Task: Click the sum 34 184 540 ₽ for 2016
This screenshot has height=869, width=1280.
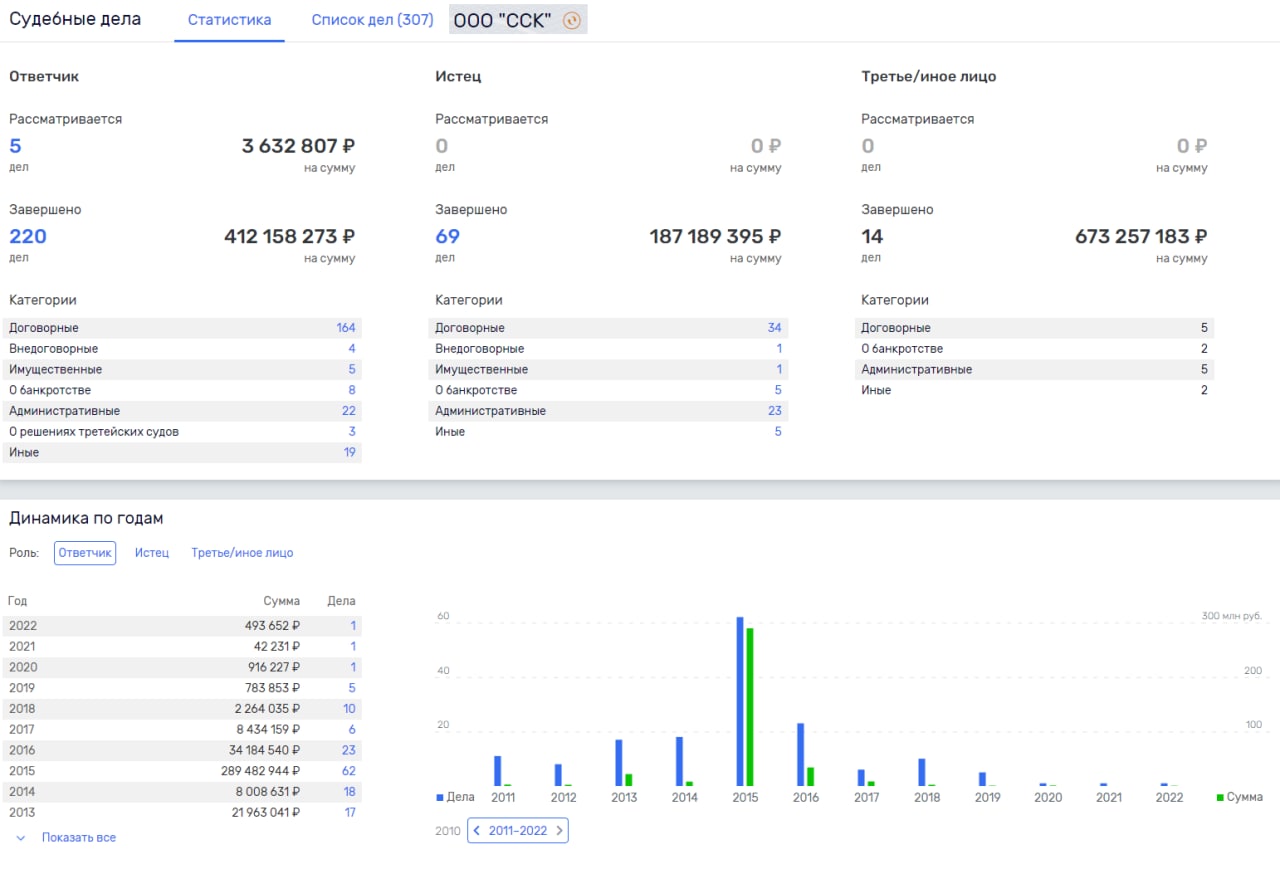Action: pos(264,750)
